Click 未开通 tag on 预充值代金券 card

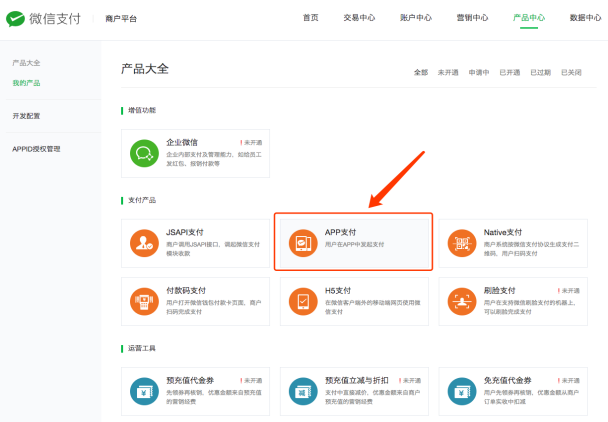point(251,381)
